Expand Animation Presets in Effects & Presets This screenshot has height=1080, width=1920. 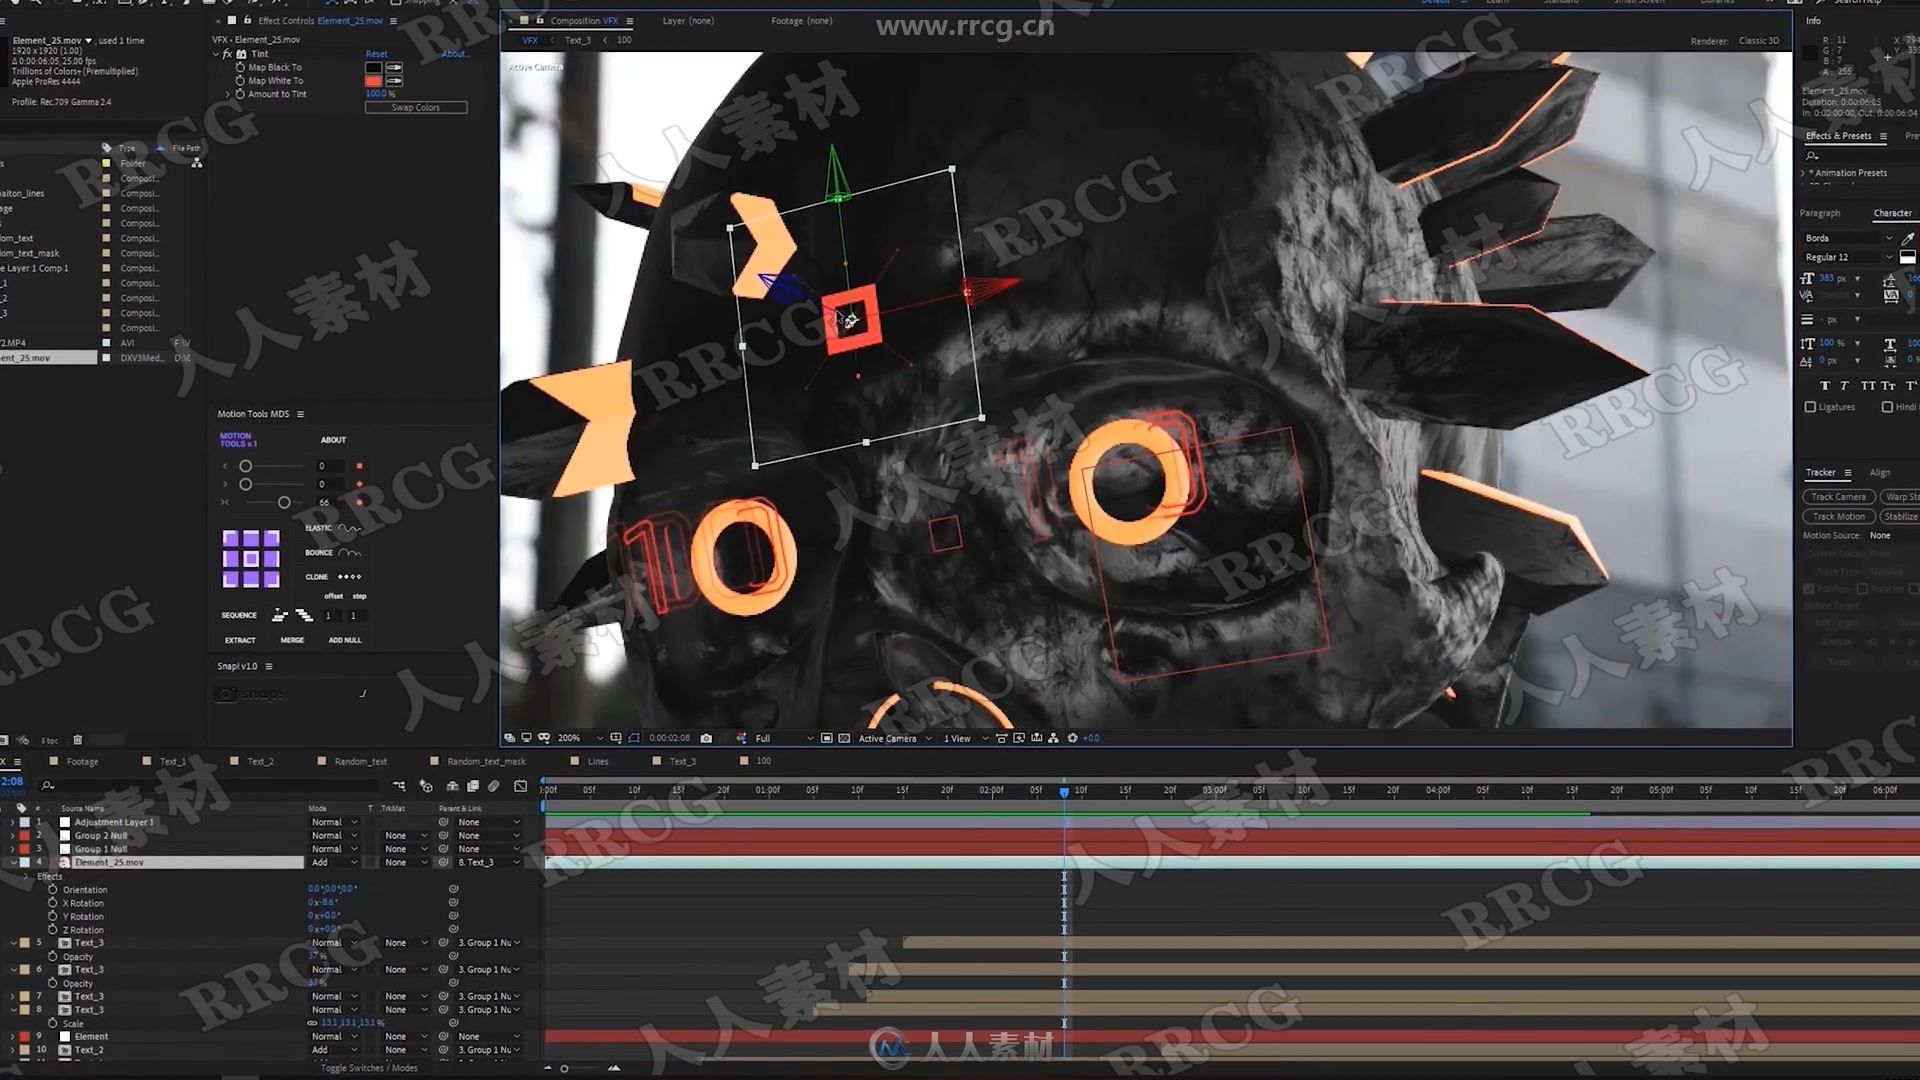click(x=1803, y=173)
